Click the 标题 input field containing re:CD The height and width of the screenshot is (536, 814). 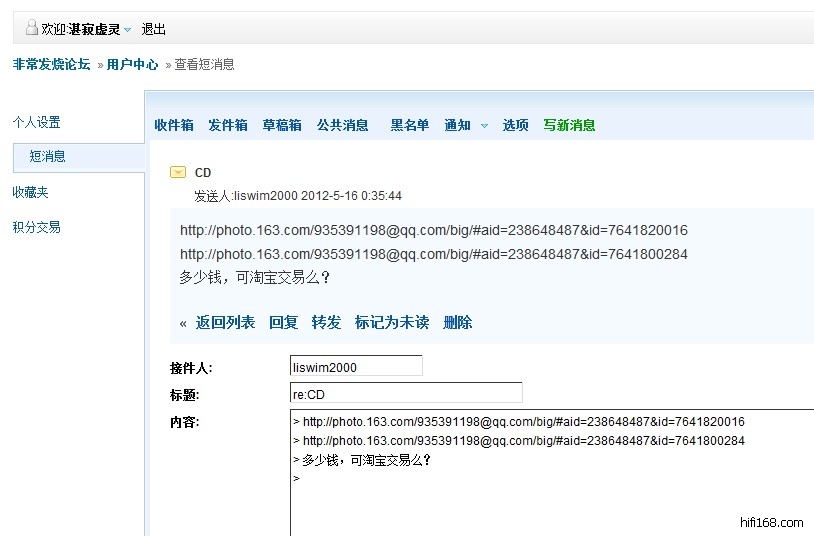coord(405,393)
